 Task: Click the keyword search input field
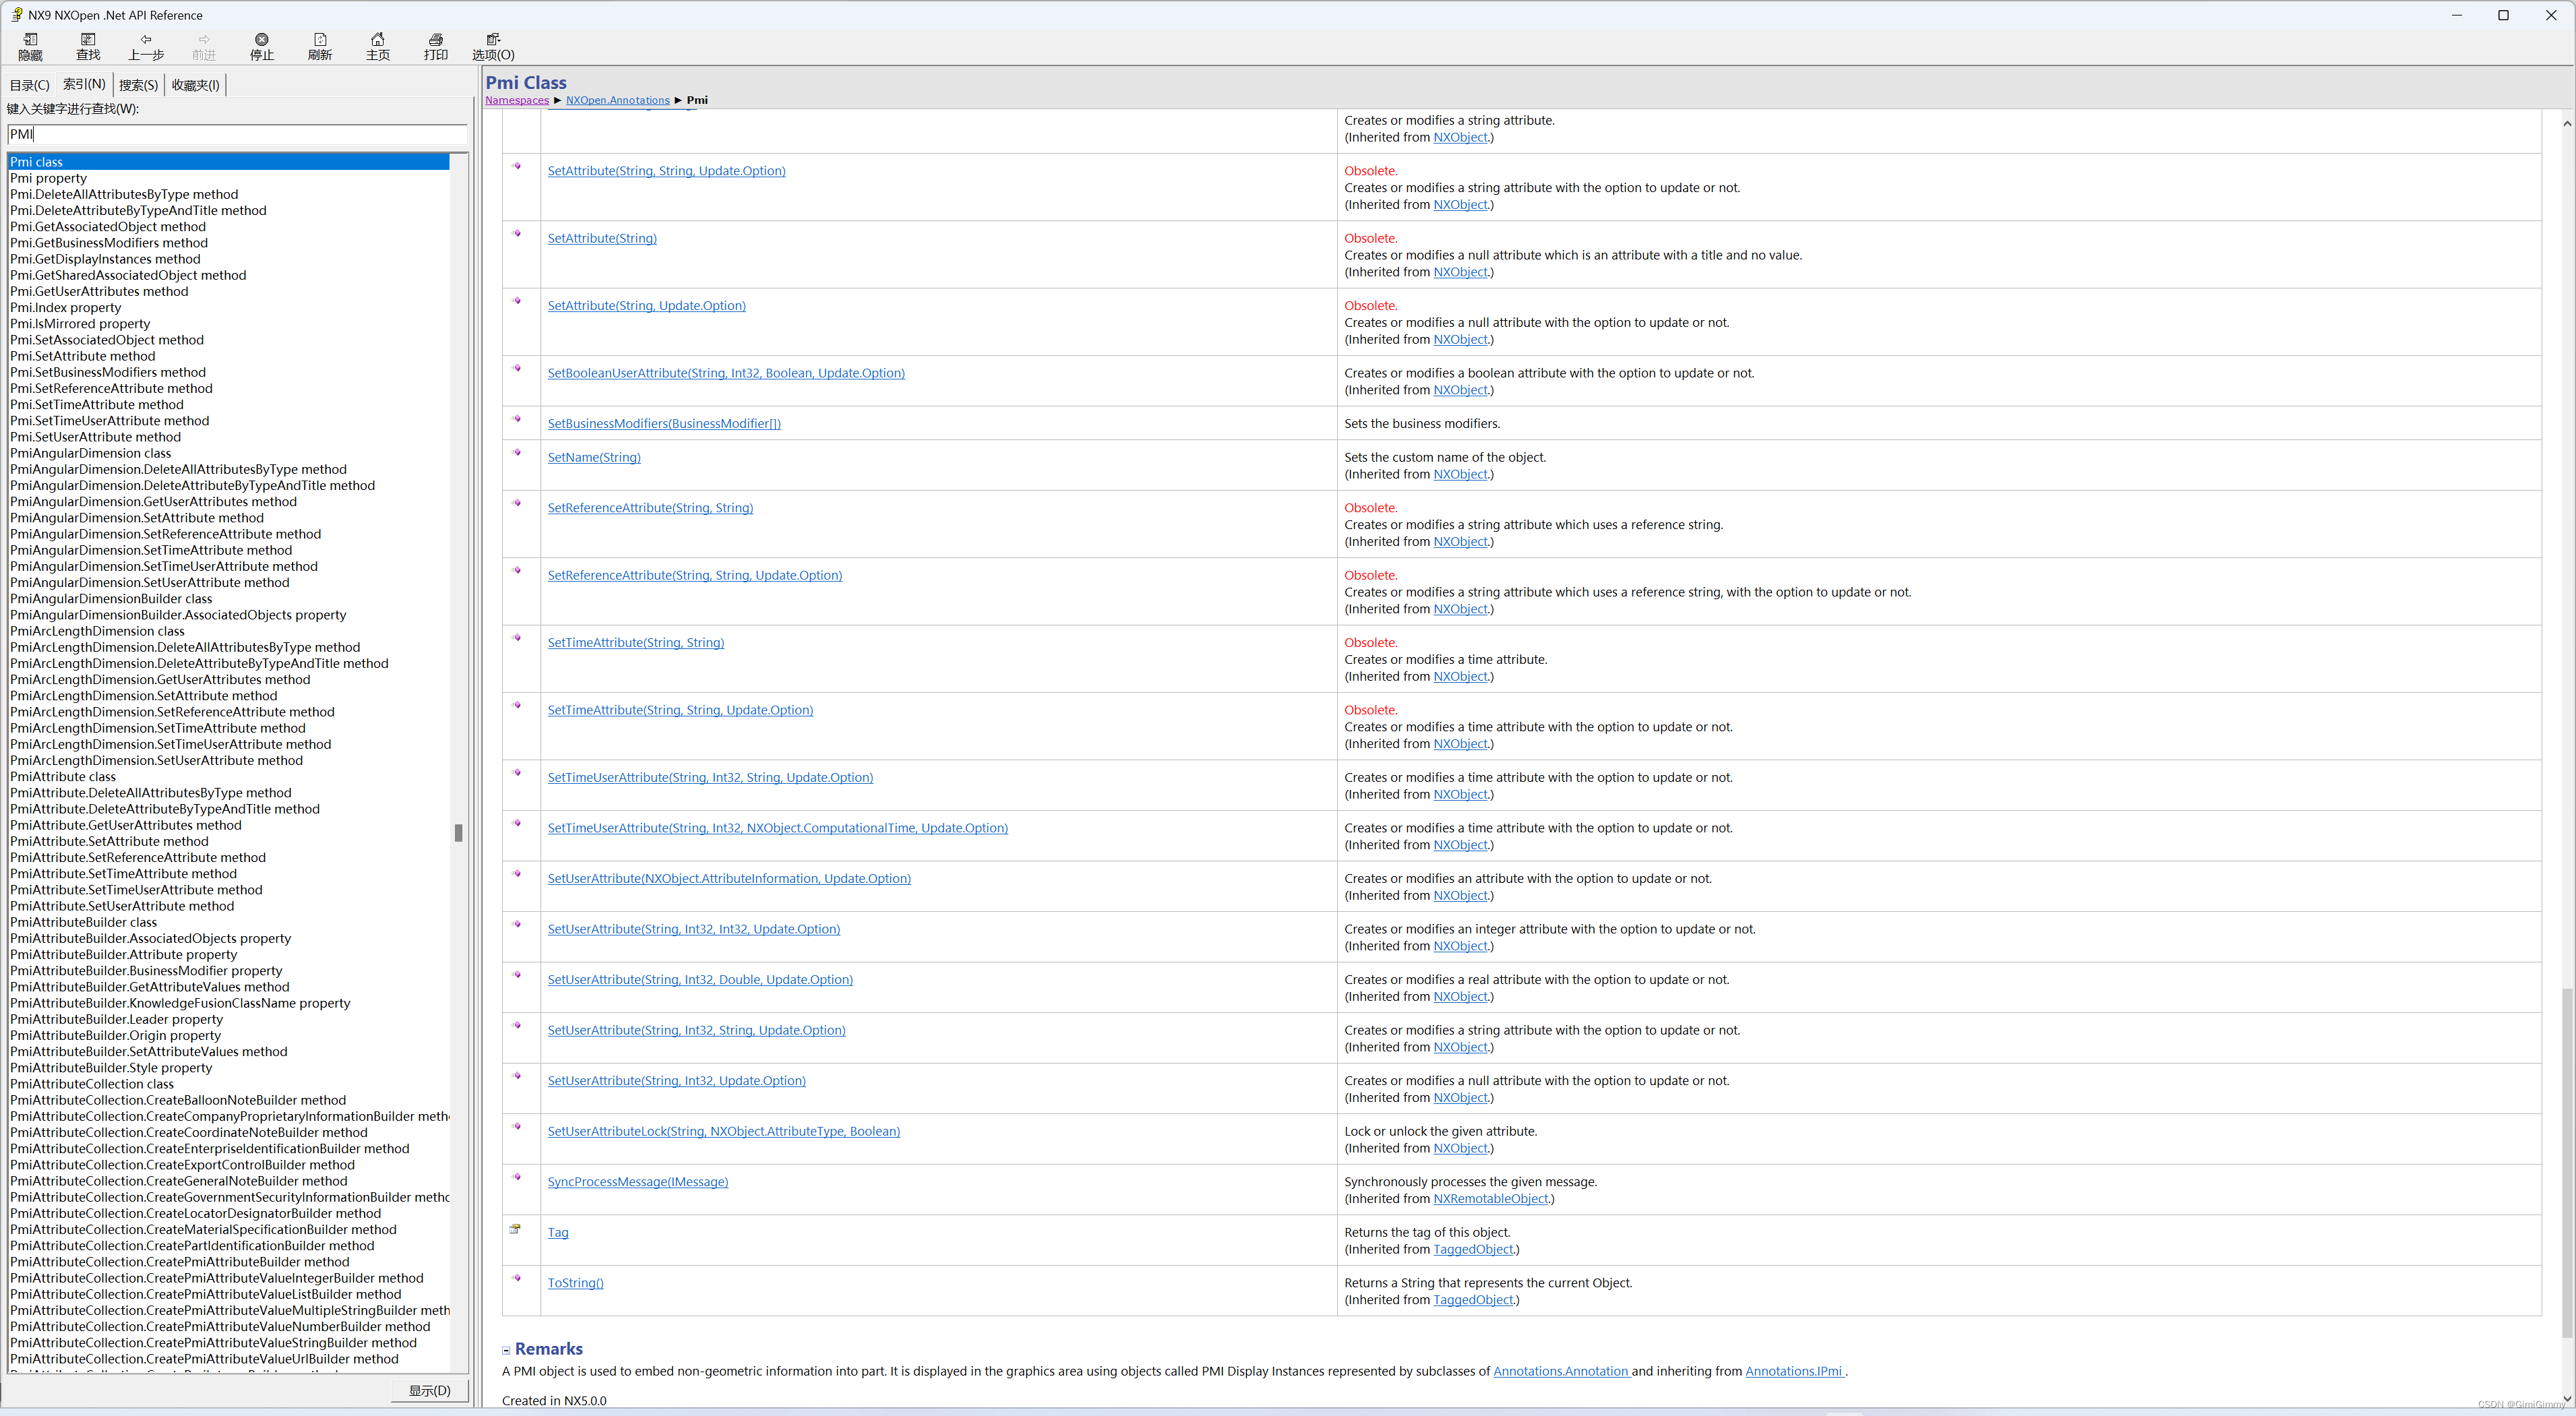[x=237, y=134]
